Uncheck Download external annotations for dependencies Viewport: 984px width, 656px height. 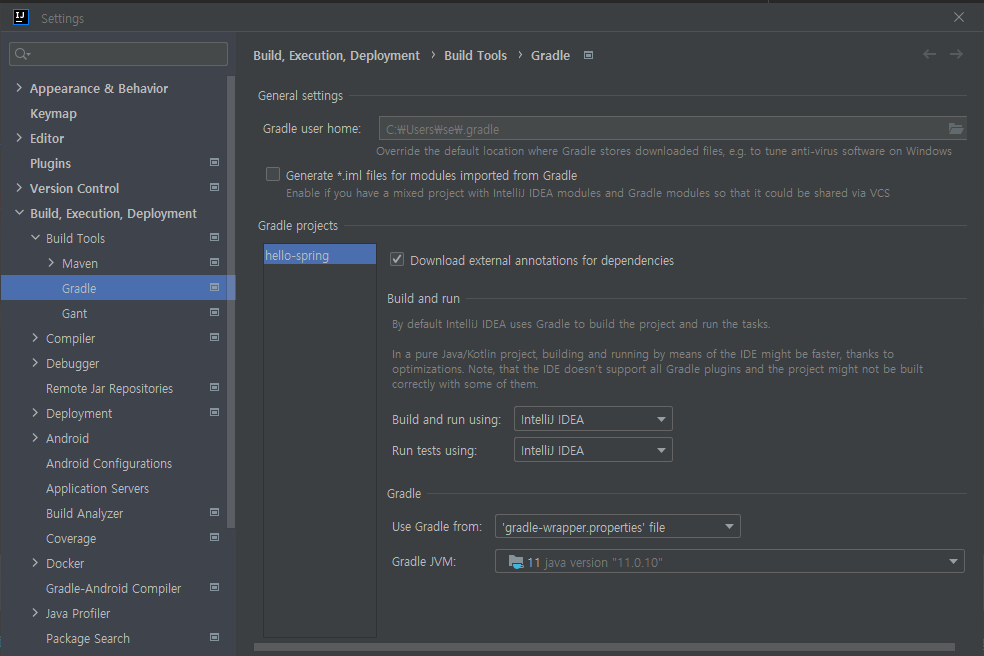397,259
